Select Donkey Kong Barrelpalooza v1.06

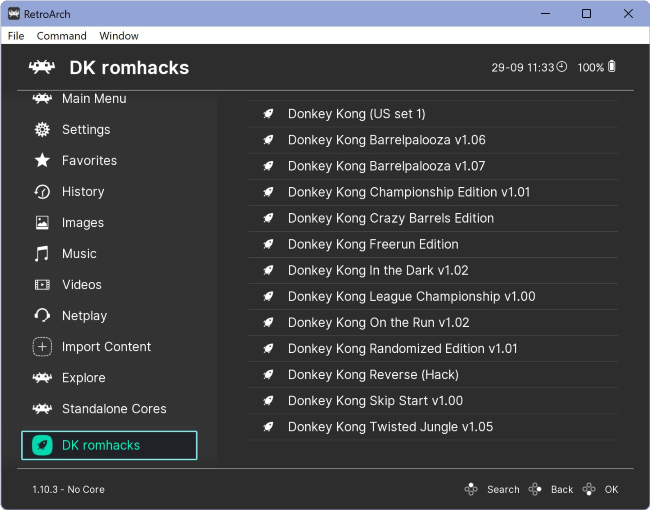click(x=433, y=140)
